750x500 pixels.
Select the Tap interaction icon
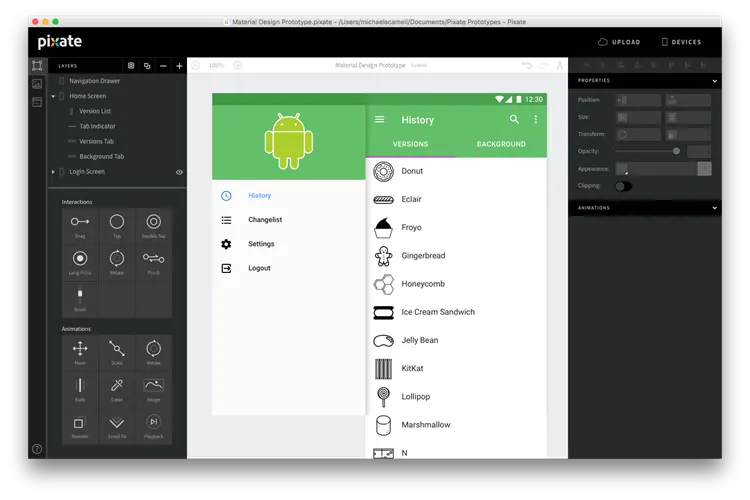point(117,222)
